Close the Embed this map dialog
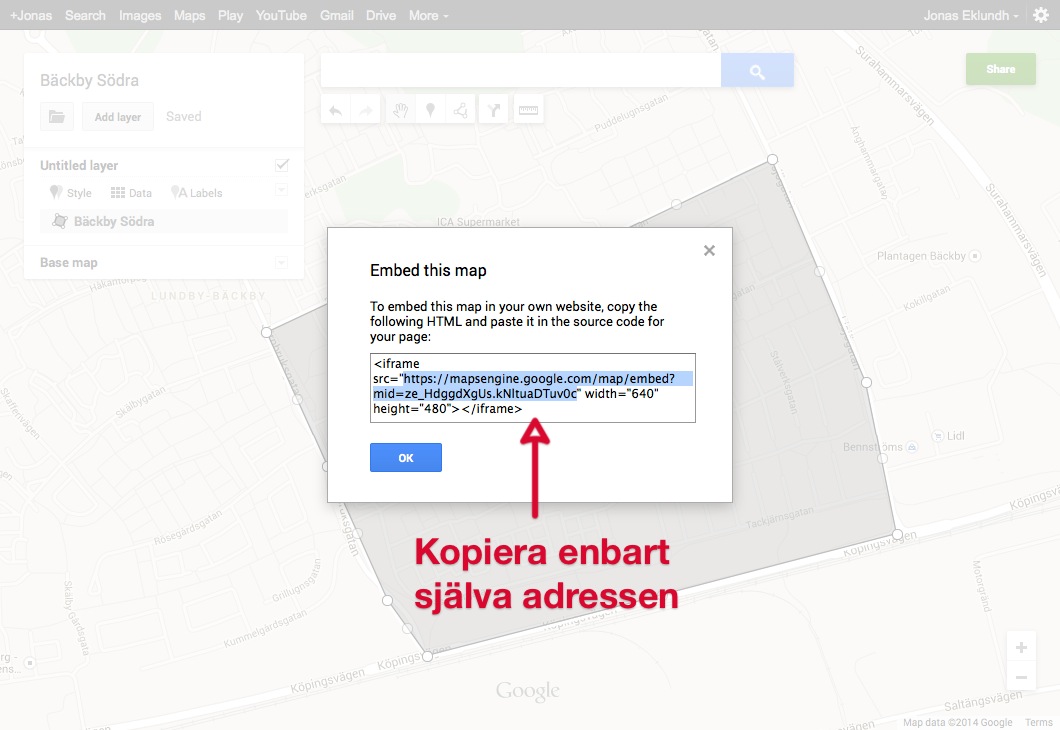The image size is (1060, 730). pyautogui.click(x=709, y=251)
